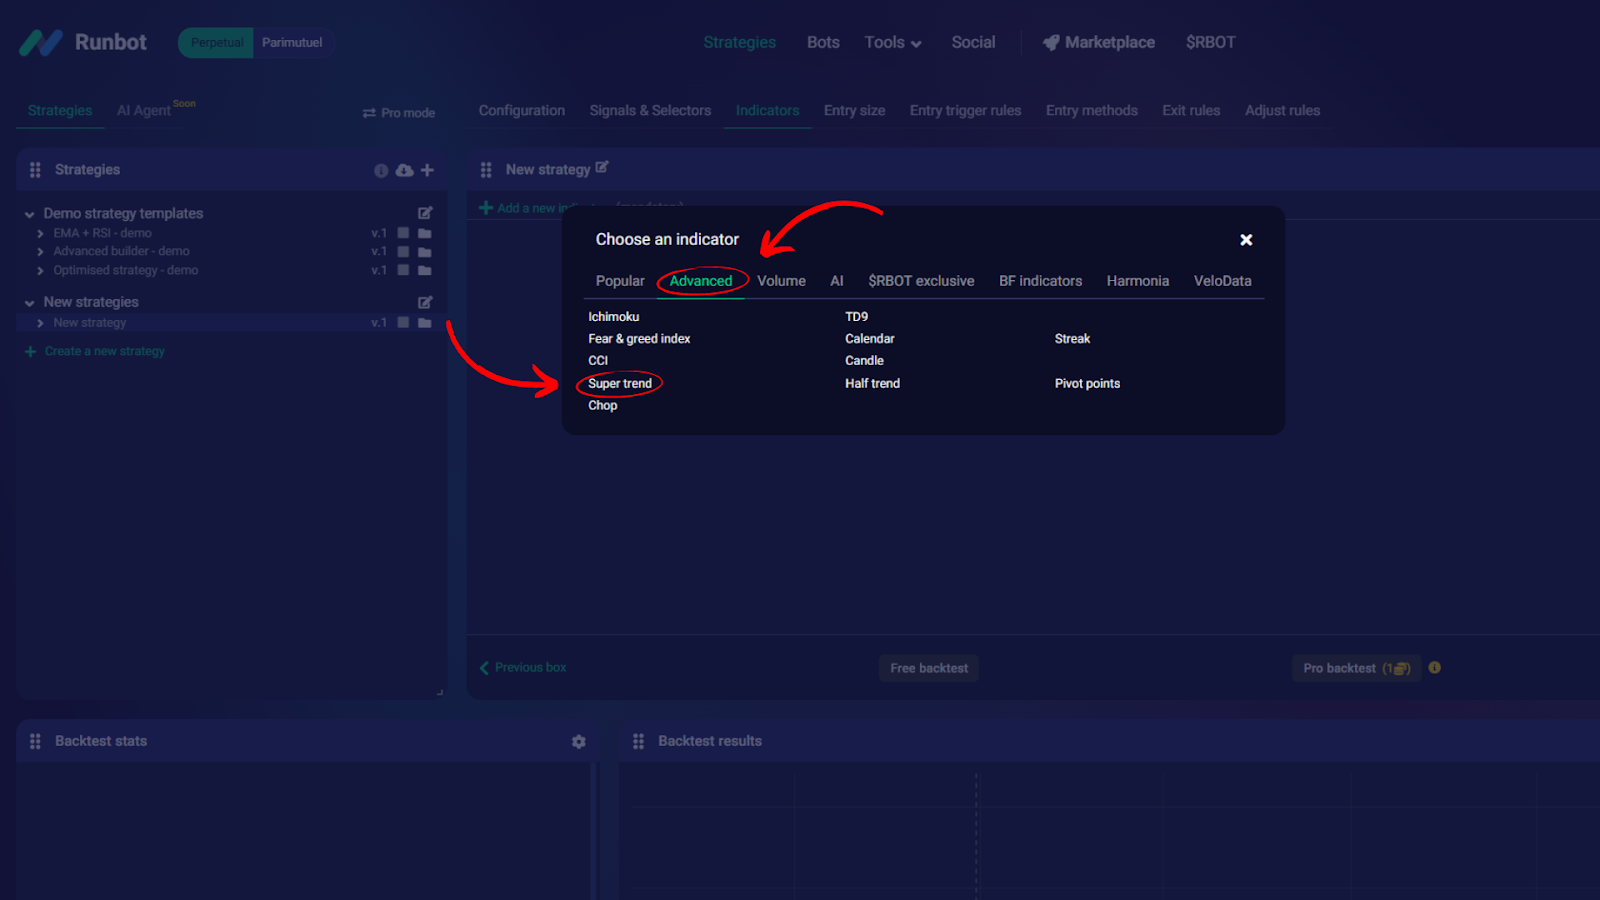Click the square icon for New strategy row
The image size is (1600, 900).
tap(403, 323)
